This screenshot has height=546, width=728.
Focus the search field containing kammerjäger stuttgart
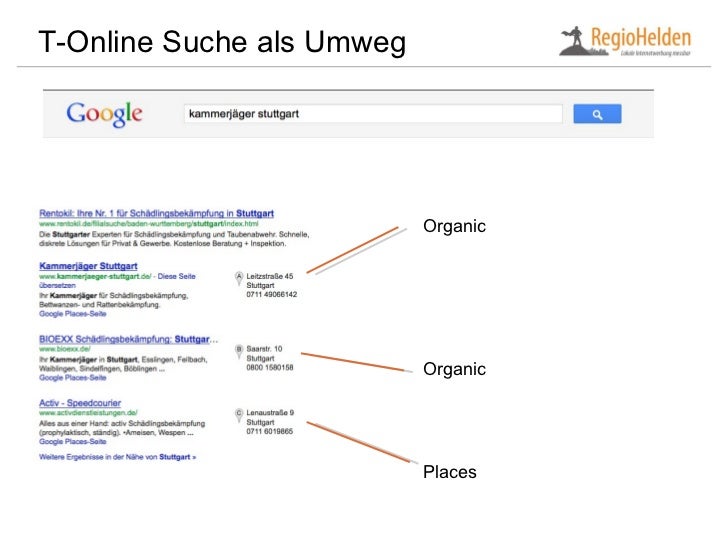tap(373, 114)
